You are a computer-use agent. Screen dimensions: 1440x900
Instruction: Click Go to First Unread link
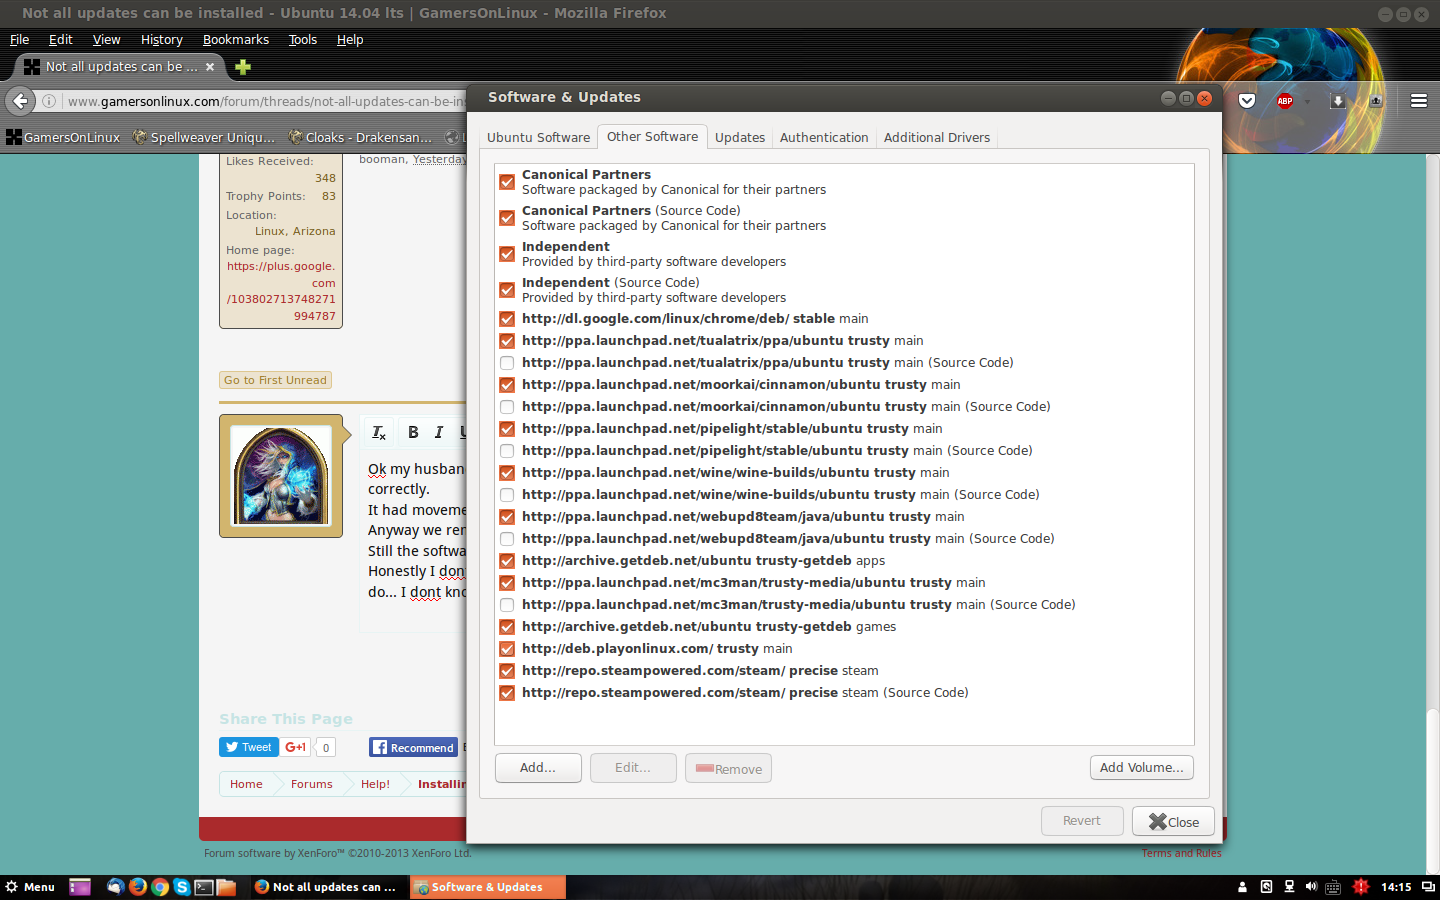pos(275,380)
